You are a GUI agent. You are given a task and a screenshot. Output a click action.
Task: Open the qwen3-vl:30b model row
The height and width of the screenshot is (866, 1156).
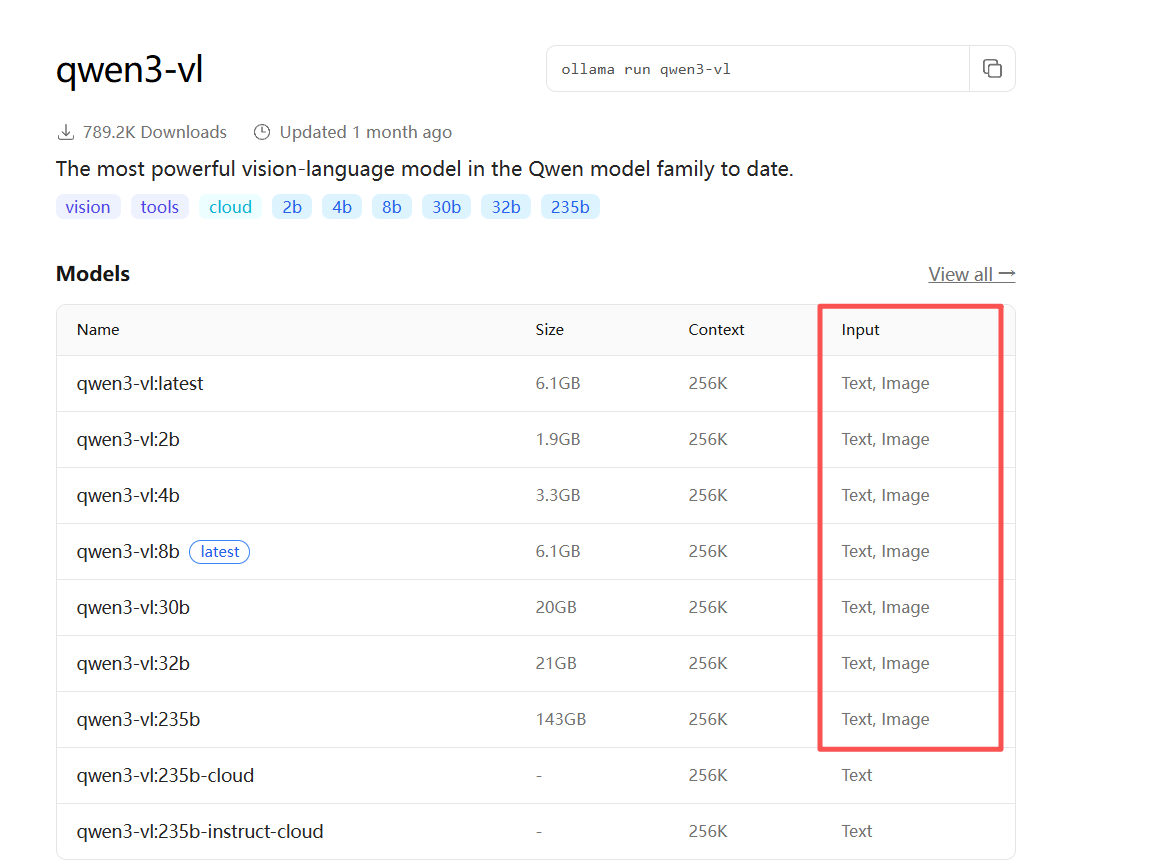pos(133,607)
